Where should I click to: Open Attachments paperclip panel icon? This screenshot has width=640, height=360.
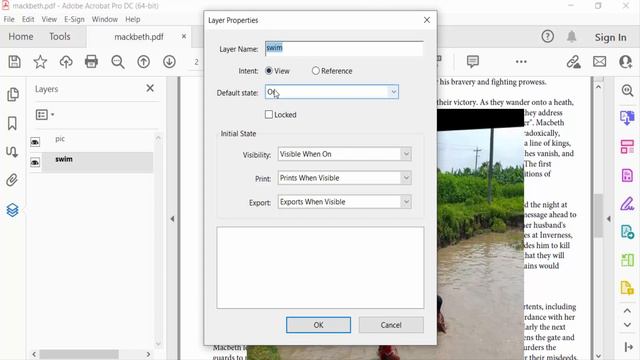tap(12, 180)
